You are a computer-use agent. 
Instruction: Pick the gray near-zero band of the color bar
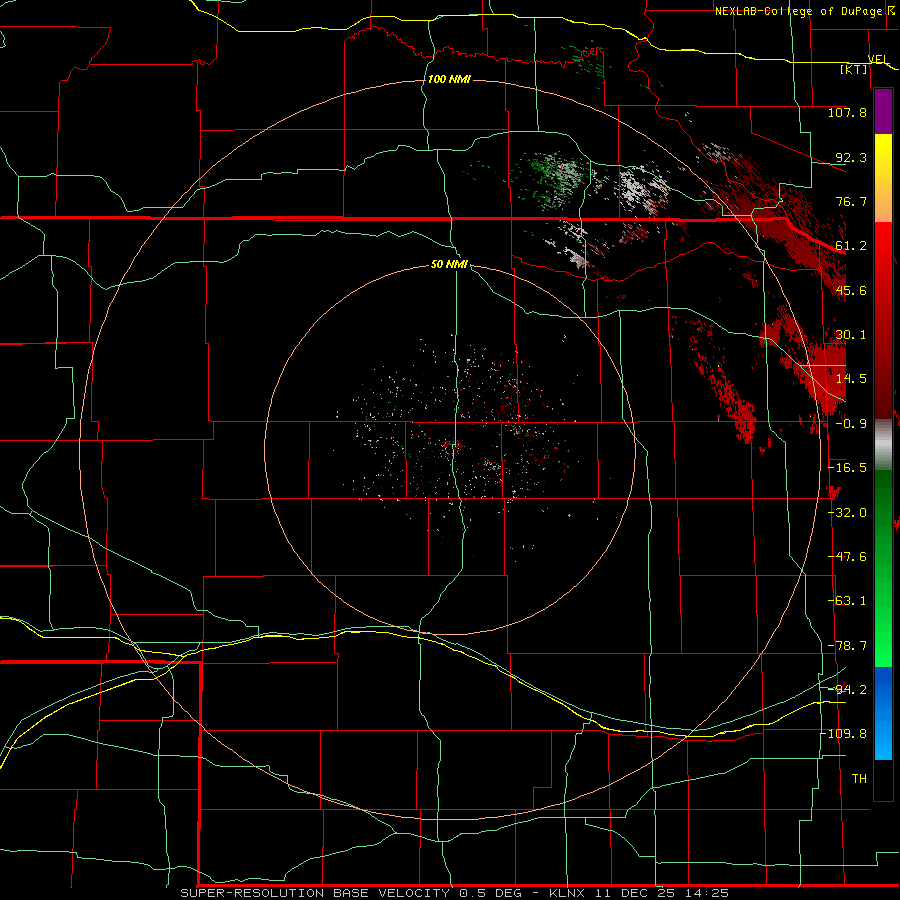pyautogui.click(x=883, y=444)
